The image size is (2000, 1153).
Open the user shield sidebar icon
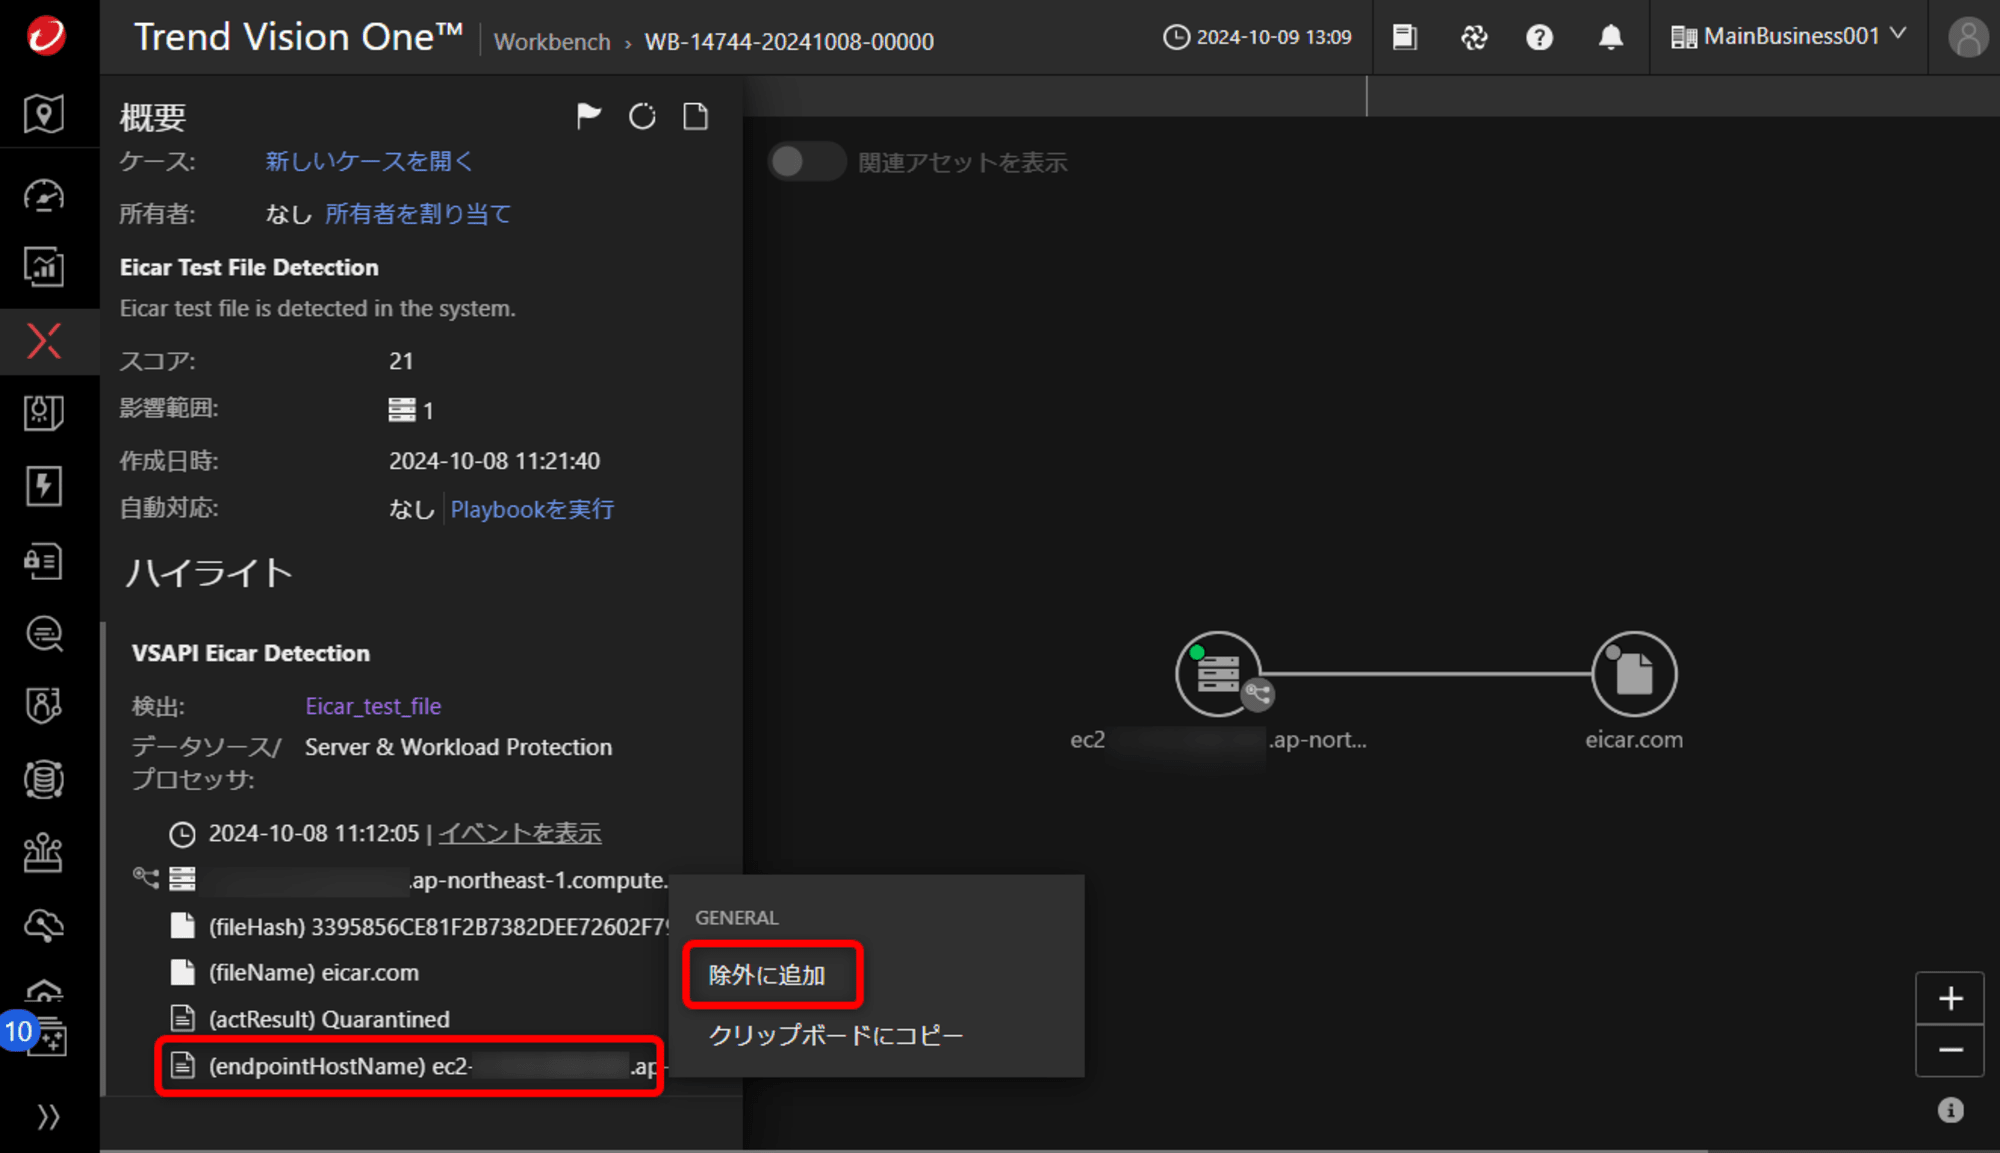(x=44, y=706)
